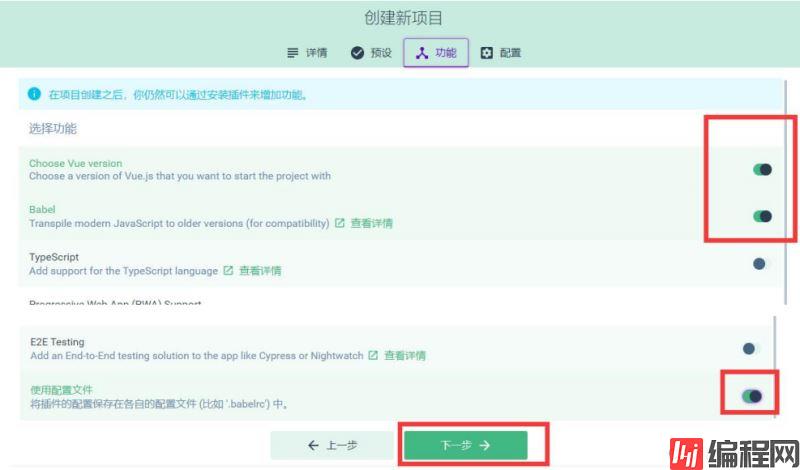Switch to the 详情 tab
Image resolution: width=800 pixels, height=470 pixels.
[306, 53]
